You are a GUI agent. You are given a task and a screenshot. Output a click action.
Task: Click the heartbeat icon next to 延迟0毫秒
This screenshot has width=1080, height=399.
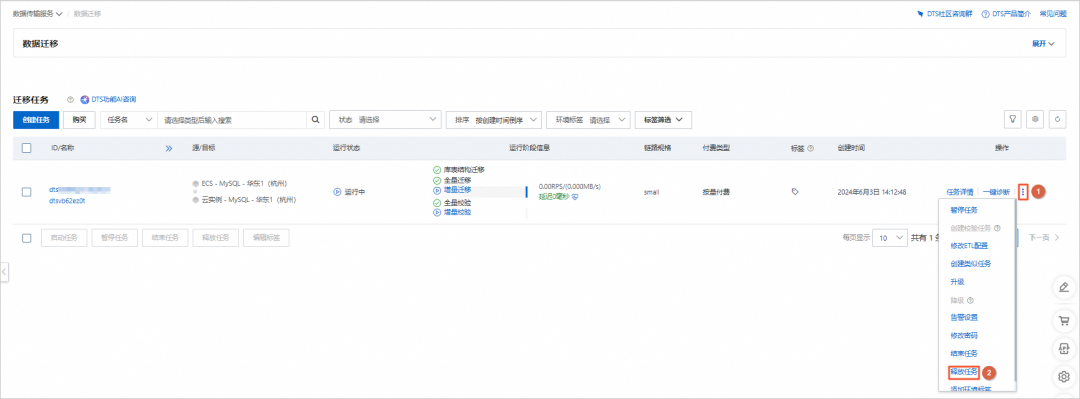pos(574,196)
